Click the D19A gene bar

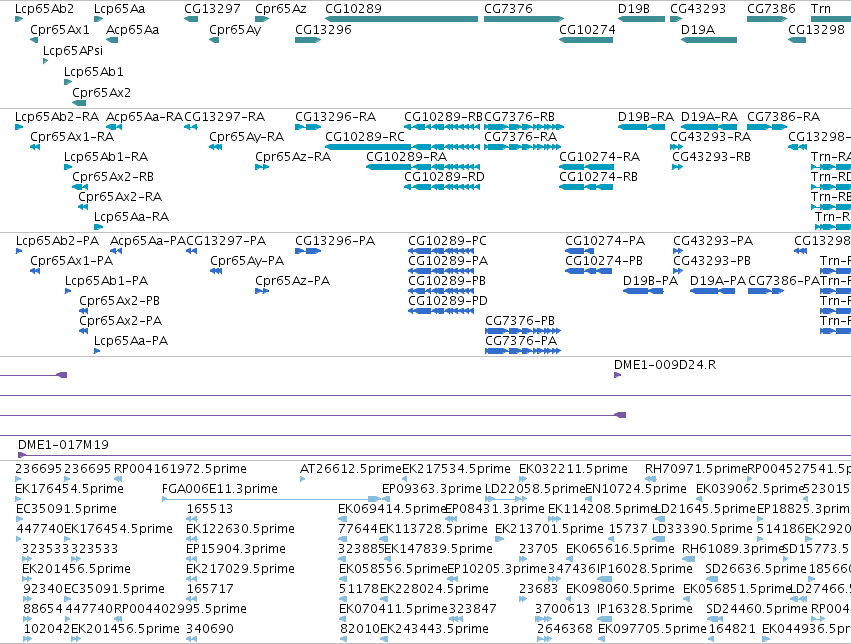point(709,40)
